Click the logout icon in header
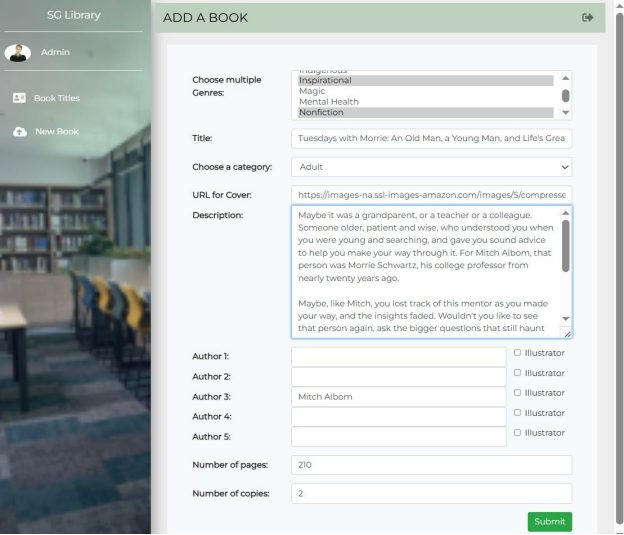The image size is (624, 535). pos(587,17)
